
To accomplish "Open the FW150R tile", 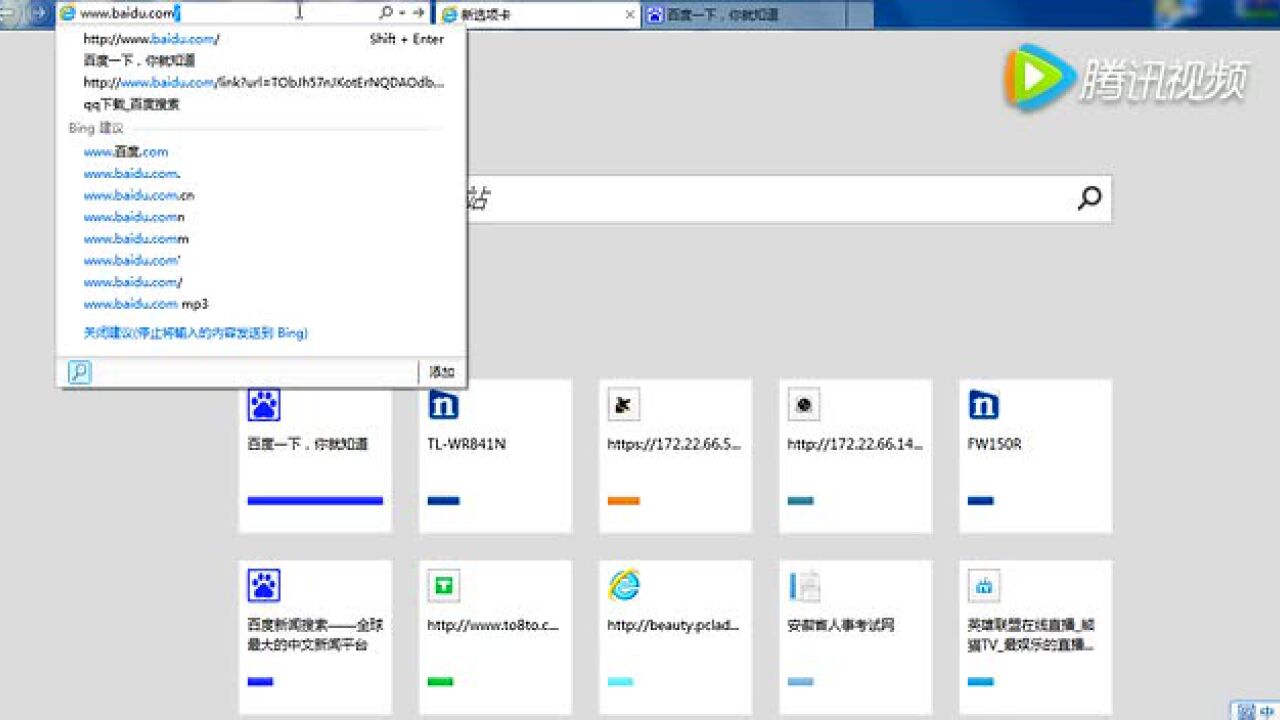I will click(1035, 455).
